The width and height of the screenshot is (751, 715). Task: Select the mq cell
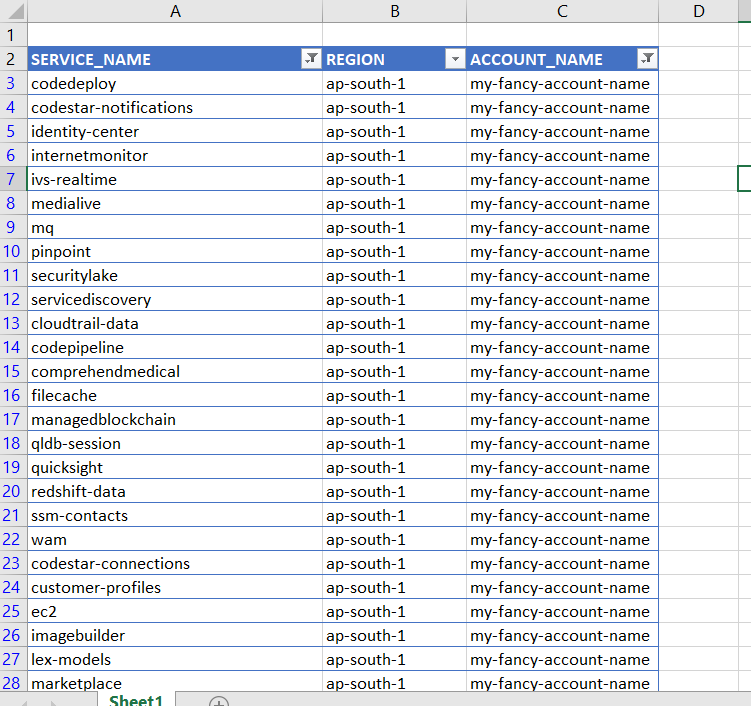(175, 227)
